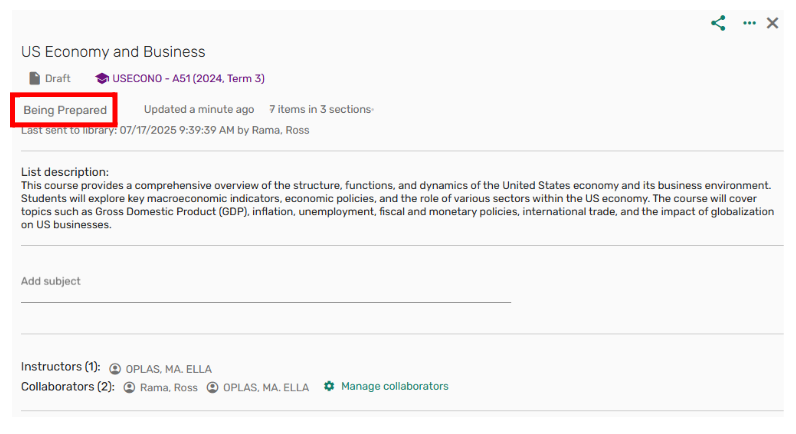
Task: Click person icon next to instructor OPLAS, MA. ELLA
Action: pyautogui.click(x=115, y=369)
